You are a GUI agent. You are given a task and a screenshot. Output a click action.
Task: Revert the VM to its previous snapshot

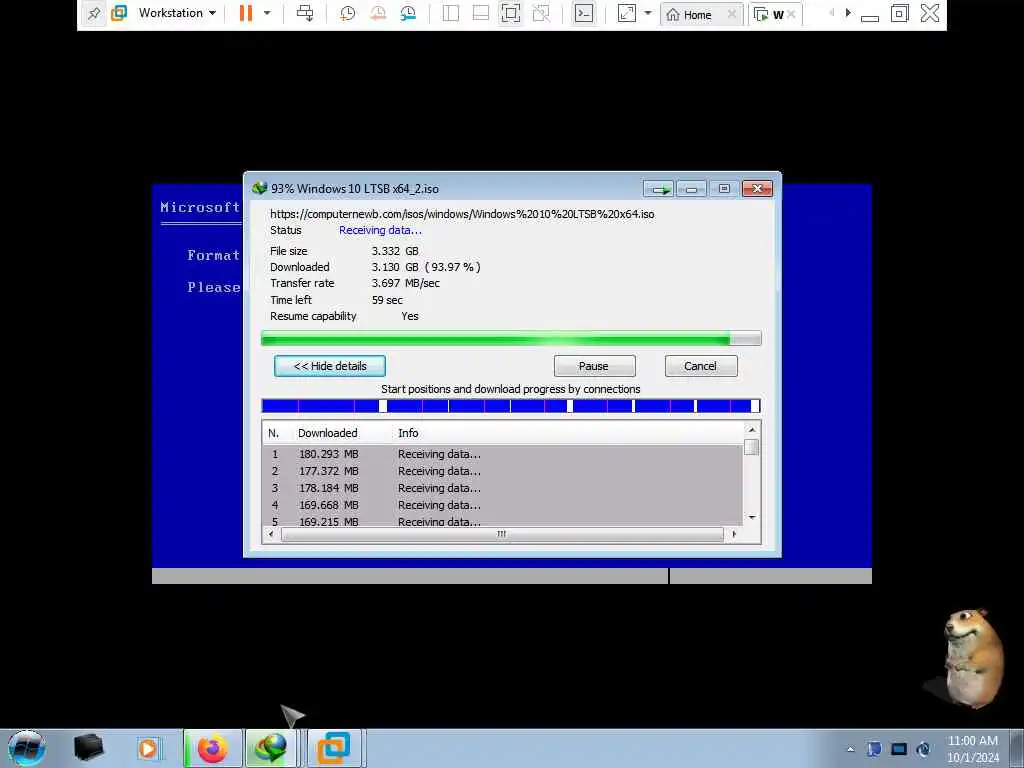tap(377, 13)
